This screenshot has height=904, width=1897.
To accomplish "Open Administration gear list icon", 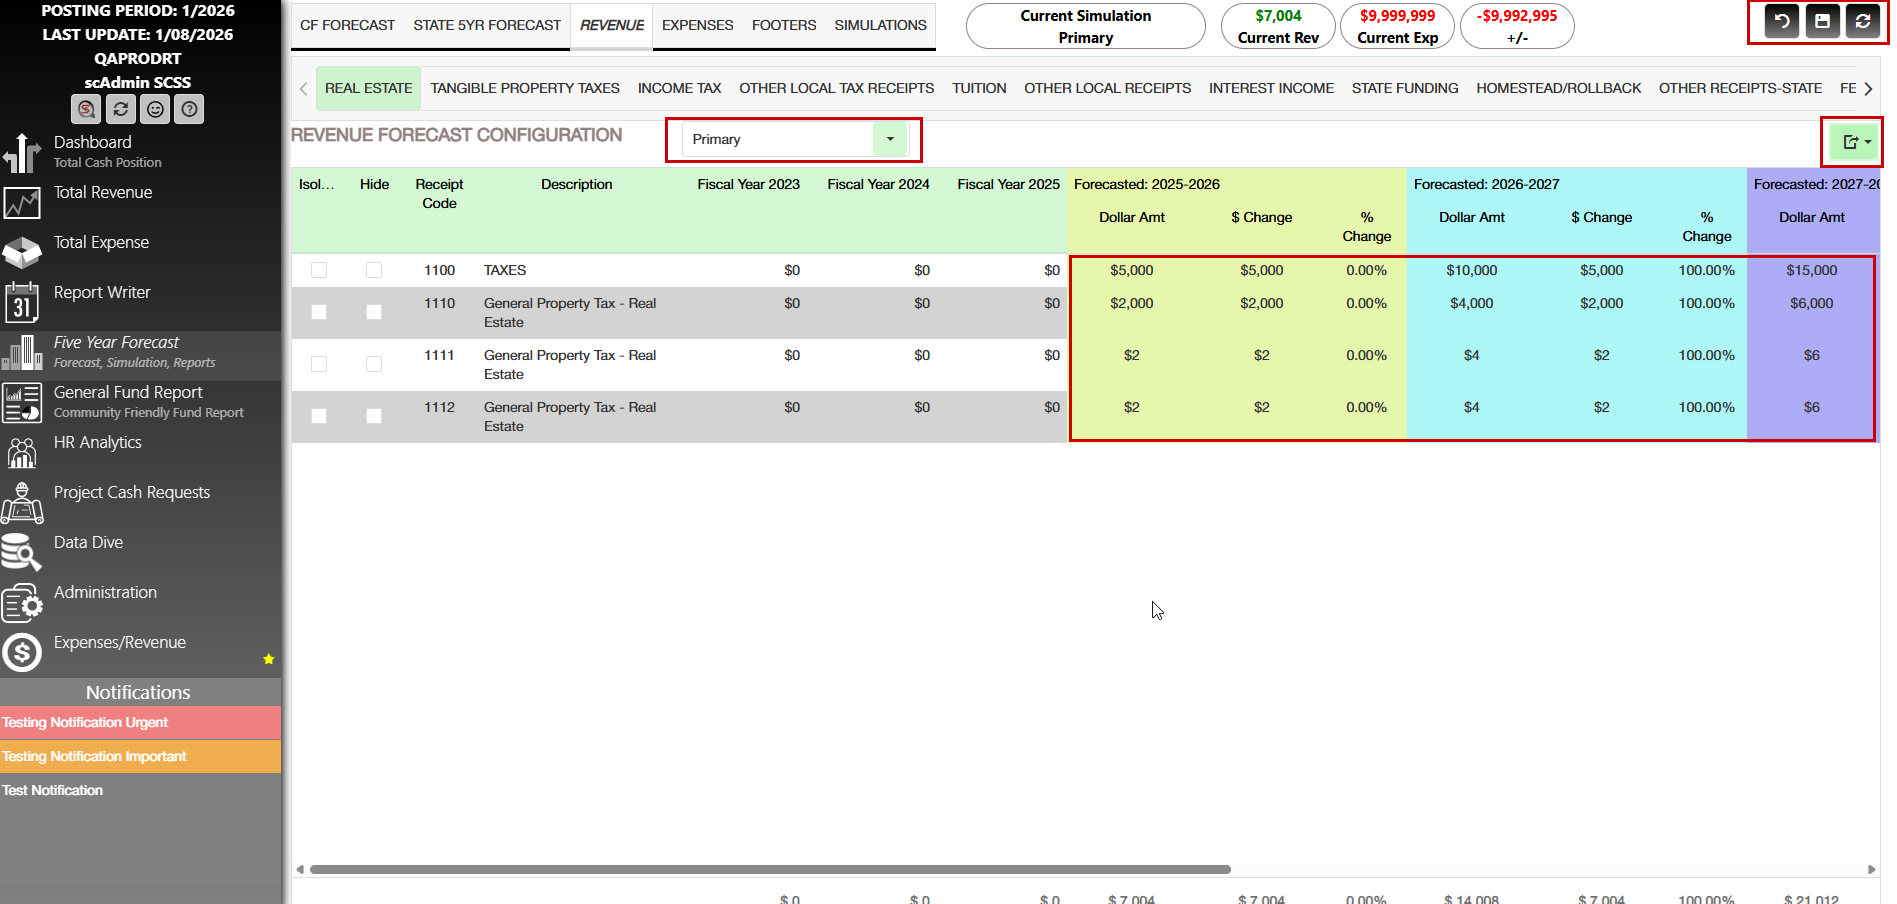I will pyautogui.click(x=22, y=603).
